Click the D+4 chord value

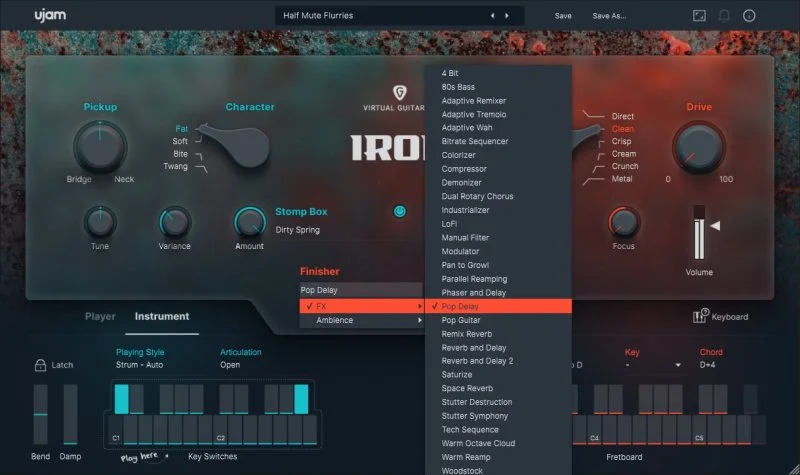click(707, 365)
